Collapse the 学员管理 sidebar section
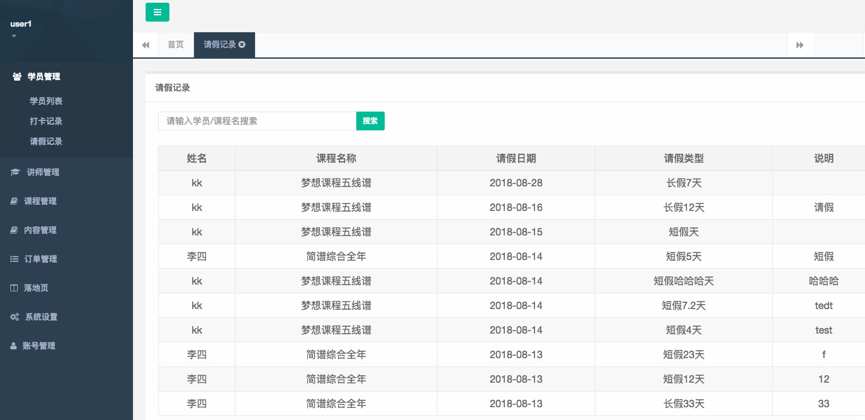This screenshot has height=420, width=865. (x=44, y=77)
